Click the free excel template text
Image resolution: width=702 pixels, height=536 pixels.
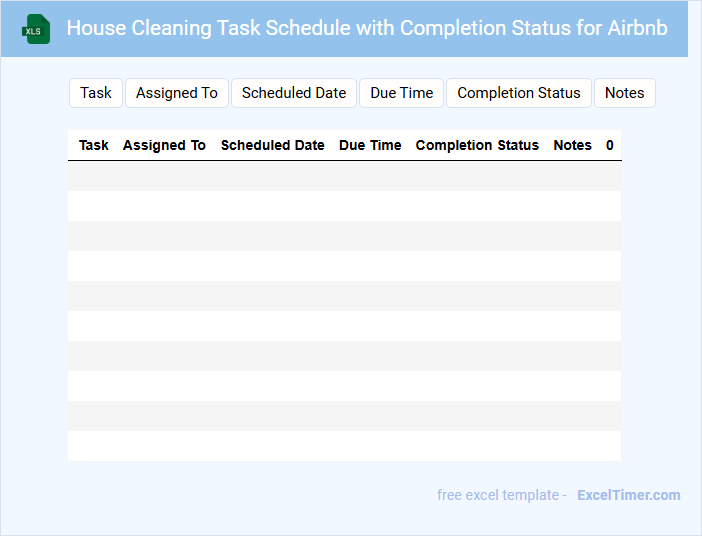[501, 495]
